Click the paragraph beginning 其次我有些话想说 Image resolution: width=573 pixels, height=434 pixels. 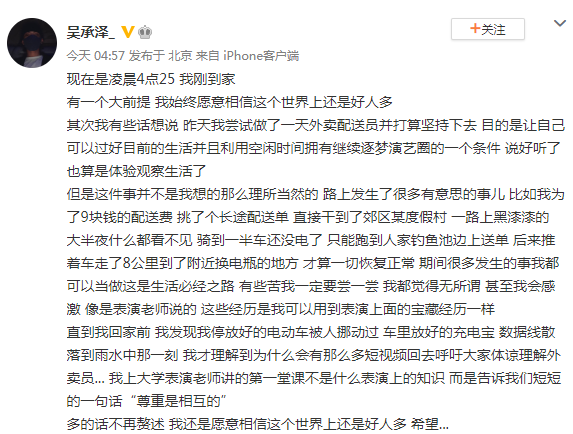pyautogui.click(x=316, y=148)
